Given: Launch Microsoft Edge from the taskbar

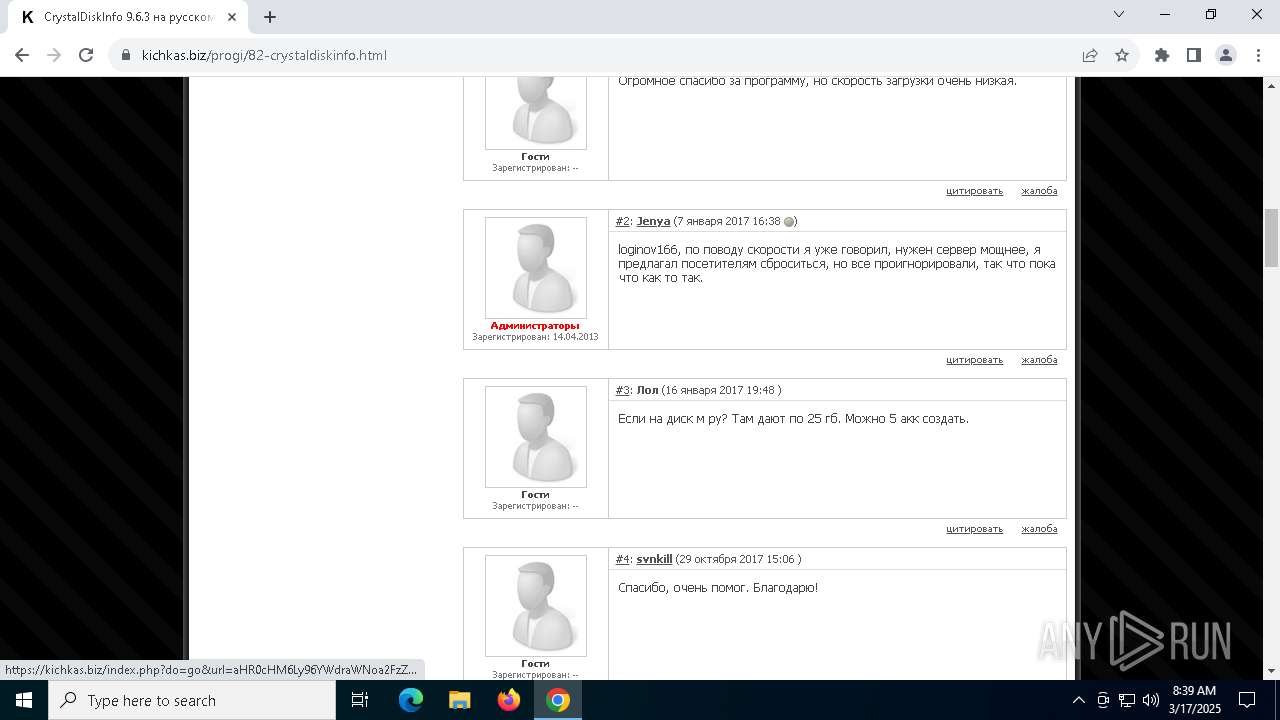Looking at the screenshot, I should (411, 700).
